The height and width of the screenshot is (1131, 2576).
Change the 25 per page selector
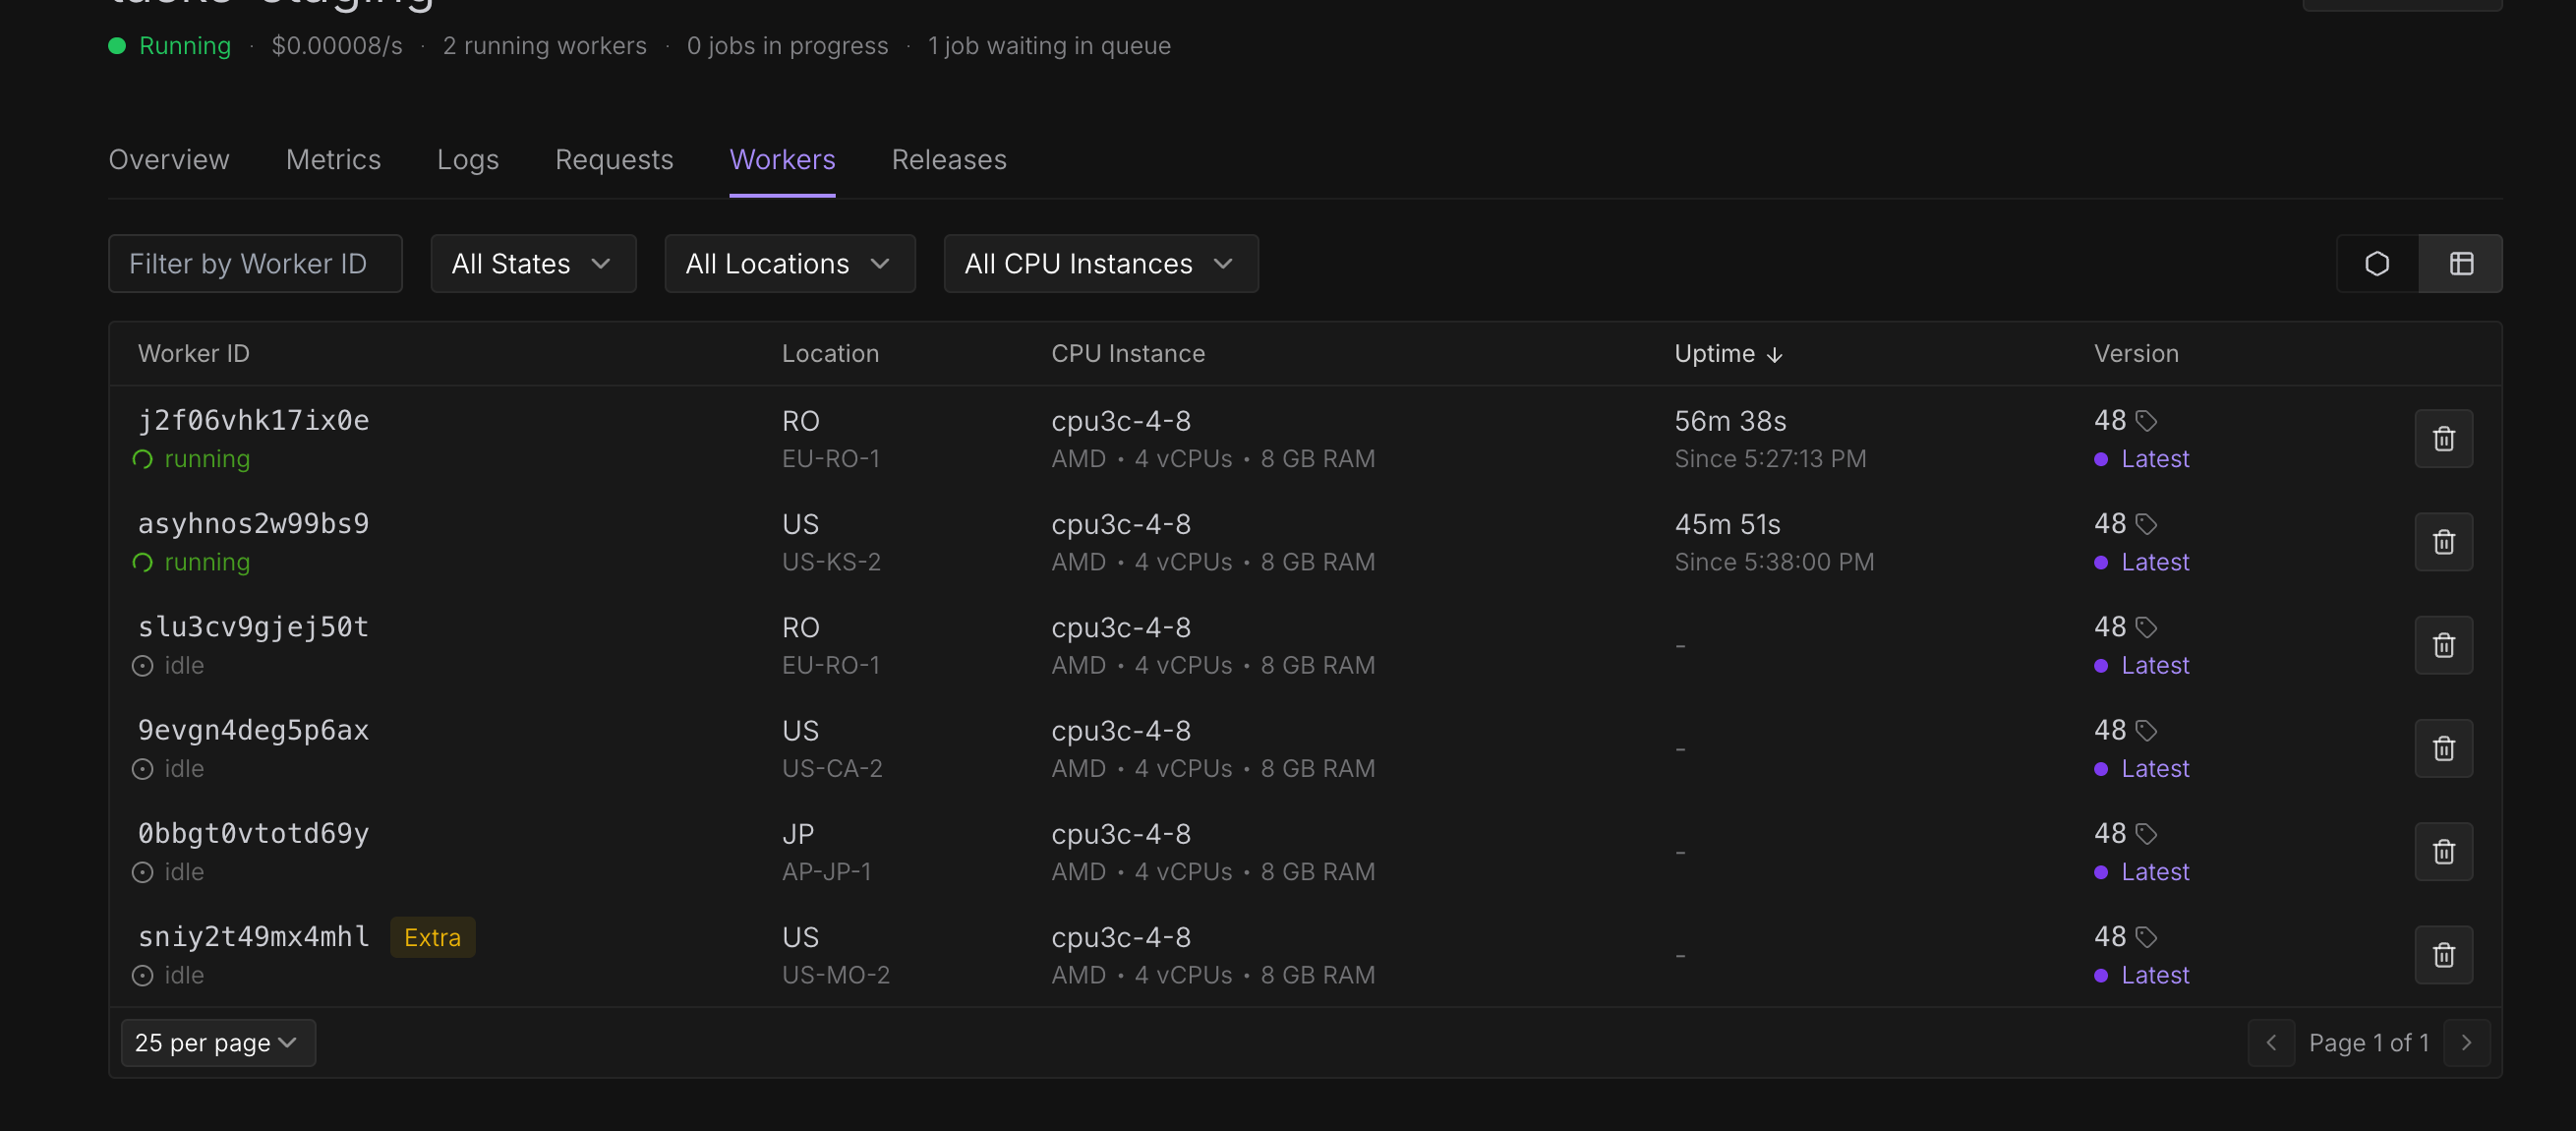[218, 1043]
